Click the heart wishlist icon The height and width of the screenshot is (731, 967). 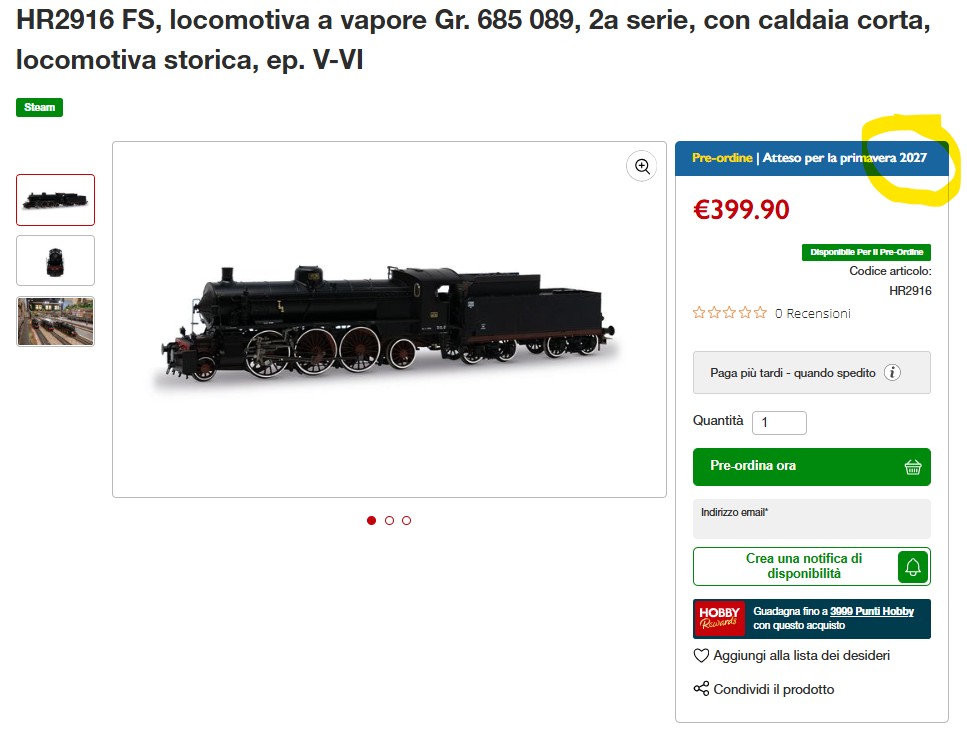tap(701, 655)
